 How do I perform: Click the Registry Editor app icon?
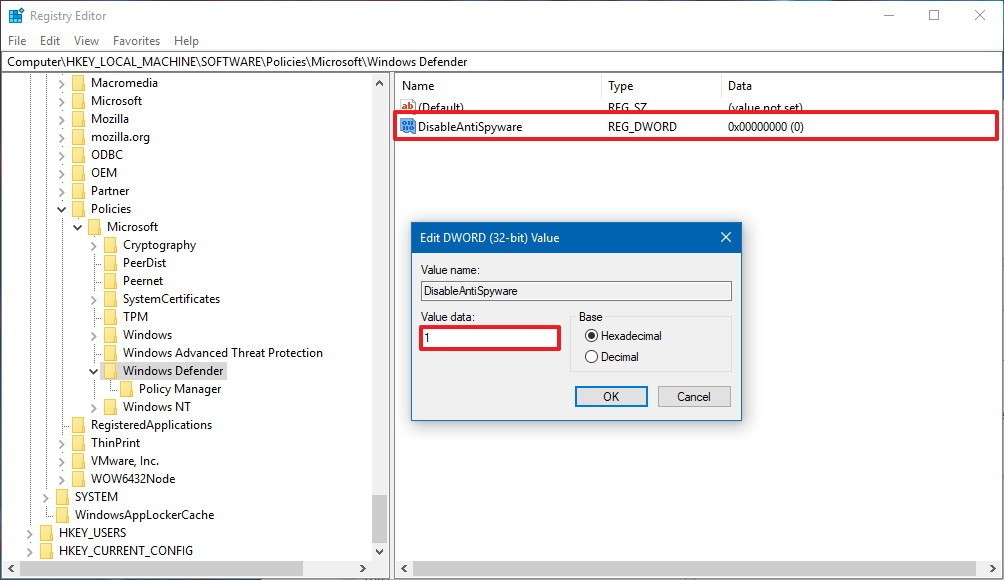(x=15, y=15)
